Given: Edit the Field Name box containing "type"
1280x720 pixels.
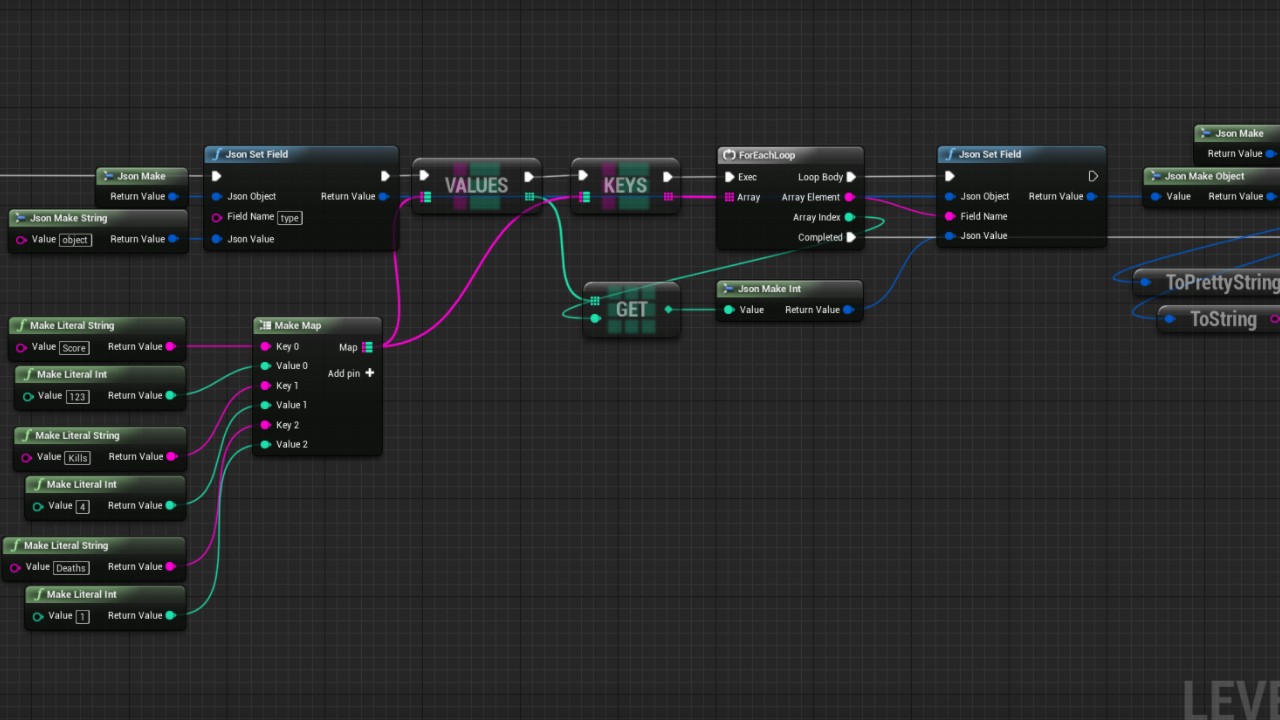Looking at the screenshot, I should (289, 217).
